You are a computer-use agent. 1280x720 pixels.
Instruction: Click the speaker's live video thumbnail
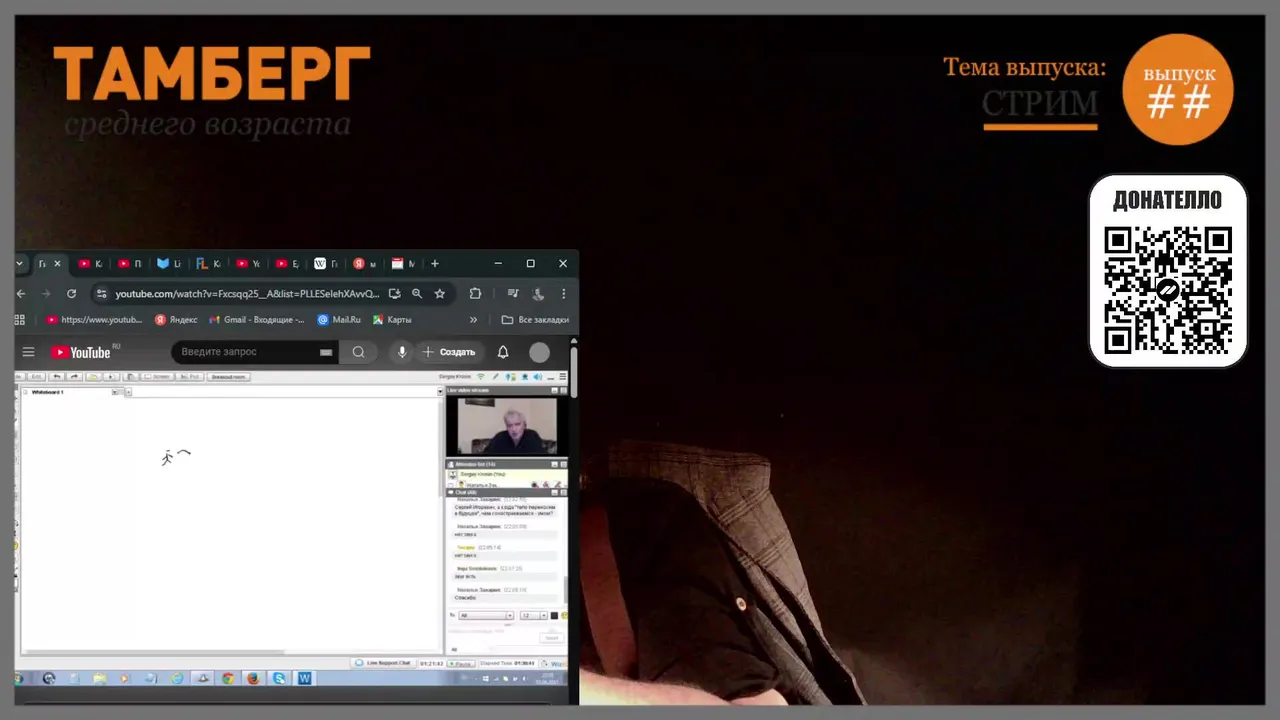pos(506,427)
